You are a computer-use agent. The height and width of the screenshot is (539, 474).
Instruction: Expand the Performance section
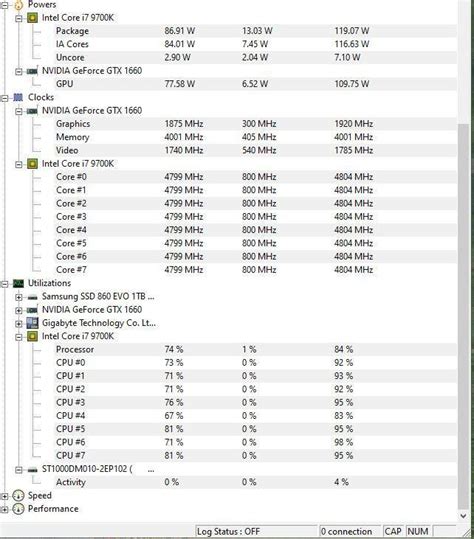(4, 509)
